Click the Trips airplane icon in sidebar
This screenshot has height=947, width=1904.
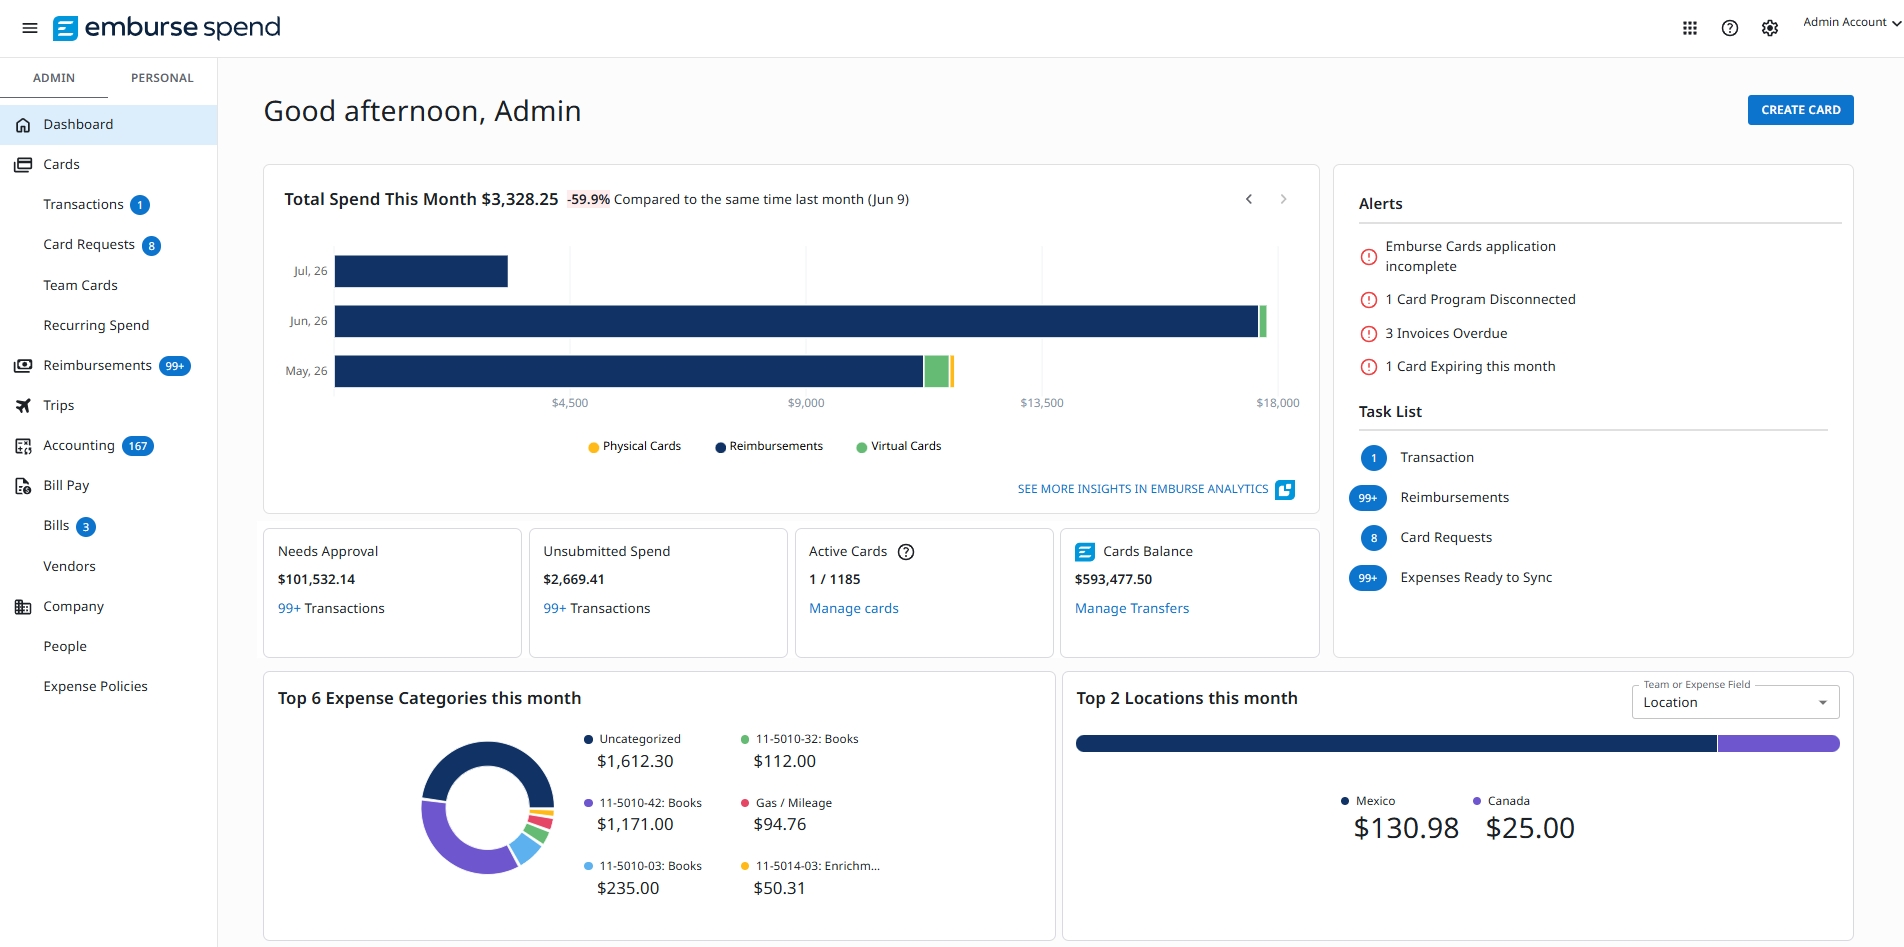point(23,406)
